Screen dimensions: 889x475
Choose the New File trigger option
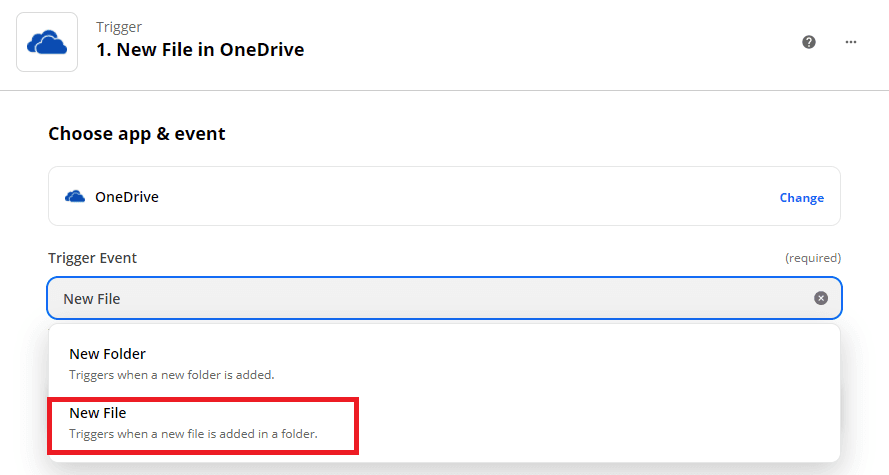click(98, 413)
